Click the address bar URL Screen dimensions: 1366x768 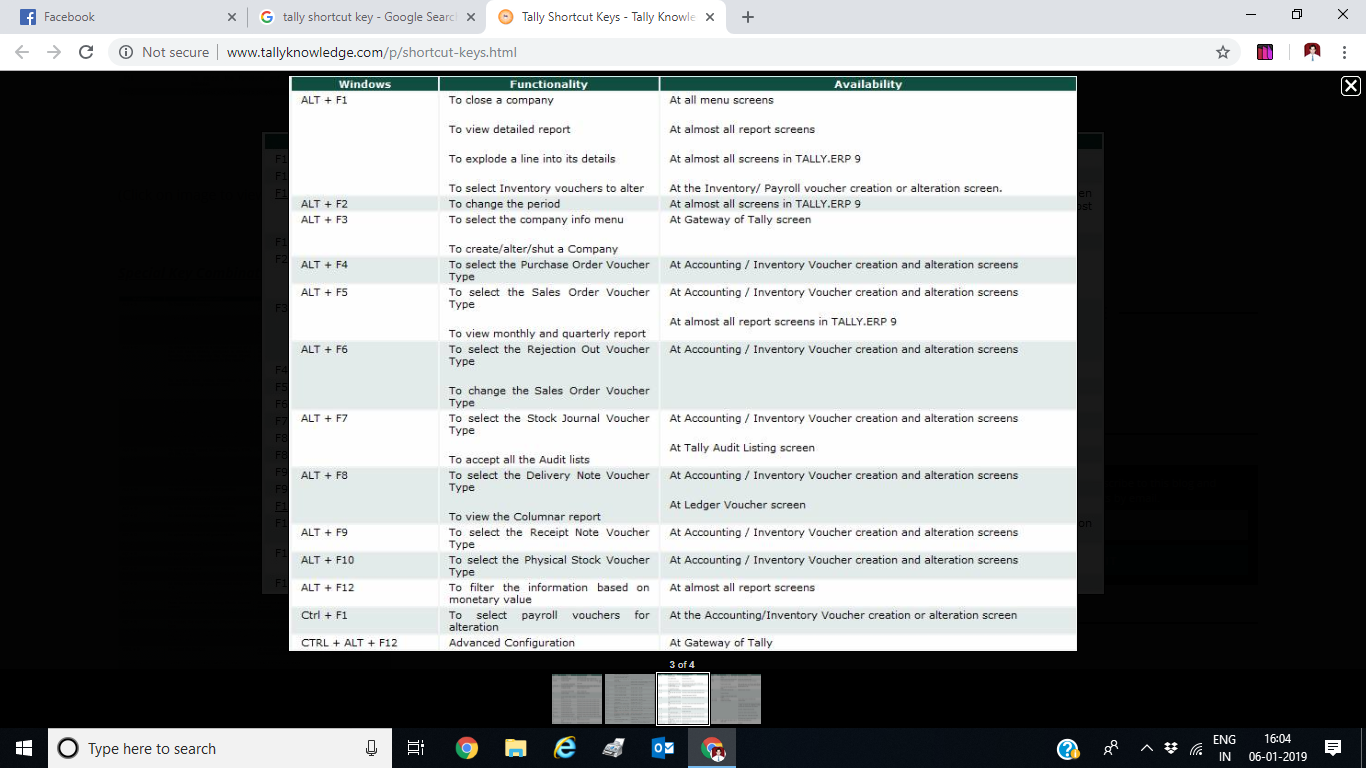click(x=371, y=52)
